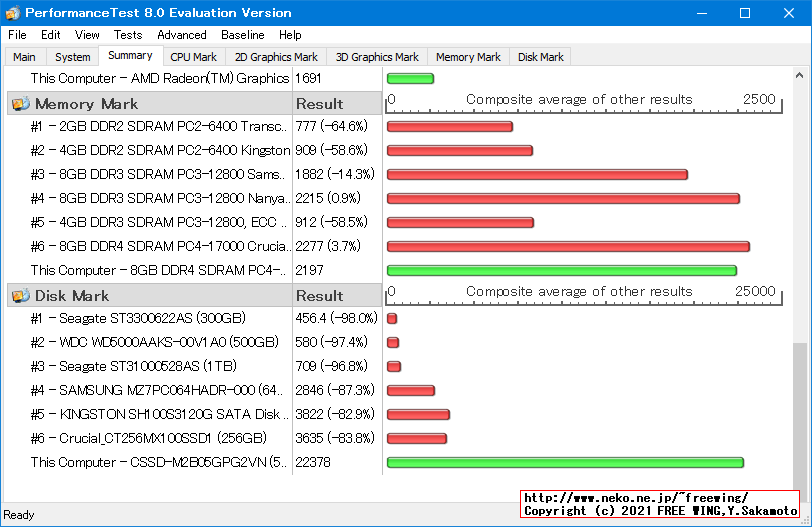
Task: Click graphics result value '1691'
Action: (309, 78)
